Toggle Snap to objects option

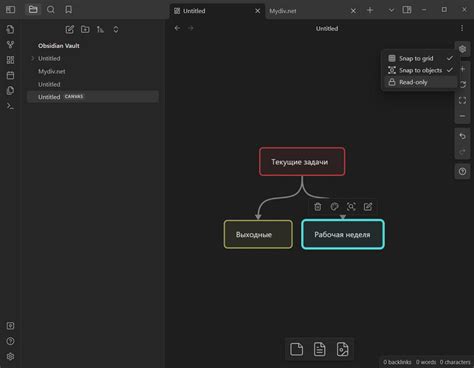420,70
